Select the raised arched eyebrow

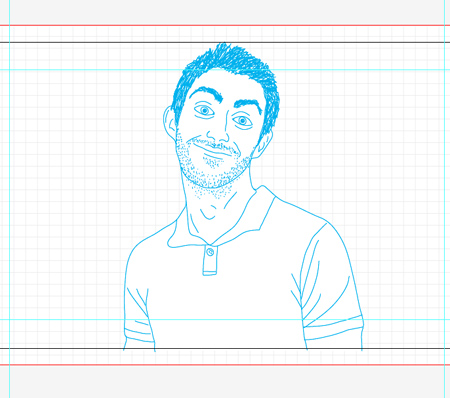pos(206,92)
